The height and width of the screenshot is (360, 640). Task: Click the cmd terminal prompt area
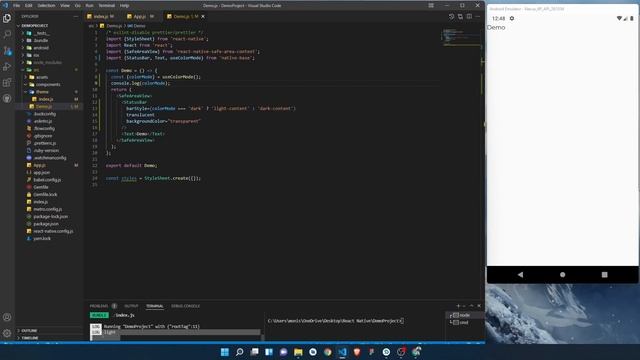pyautogui.click(x=336, y=321)
